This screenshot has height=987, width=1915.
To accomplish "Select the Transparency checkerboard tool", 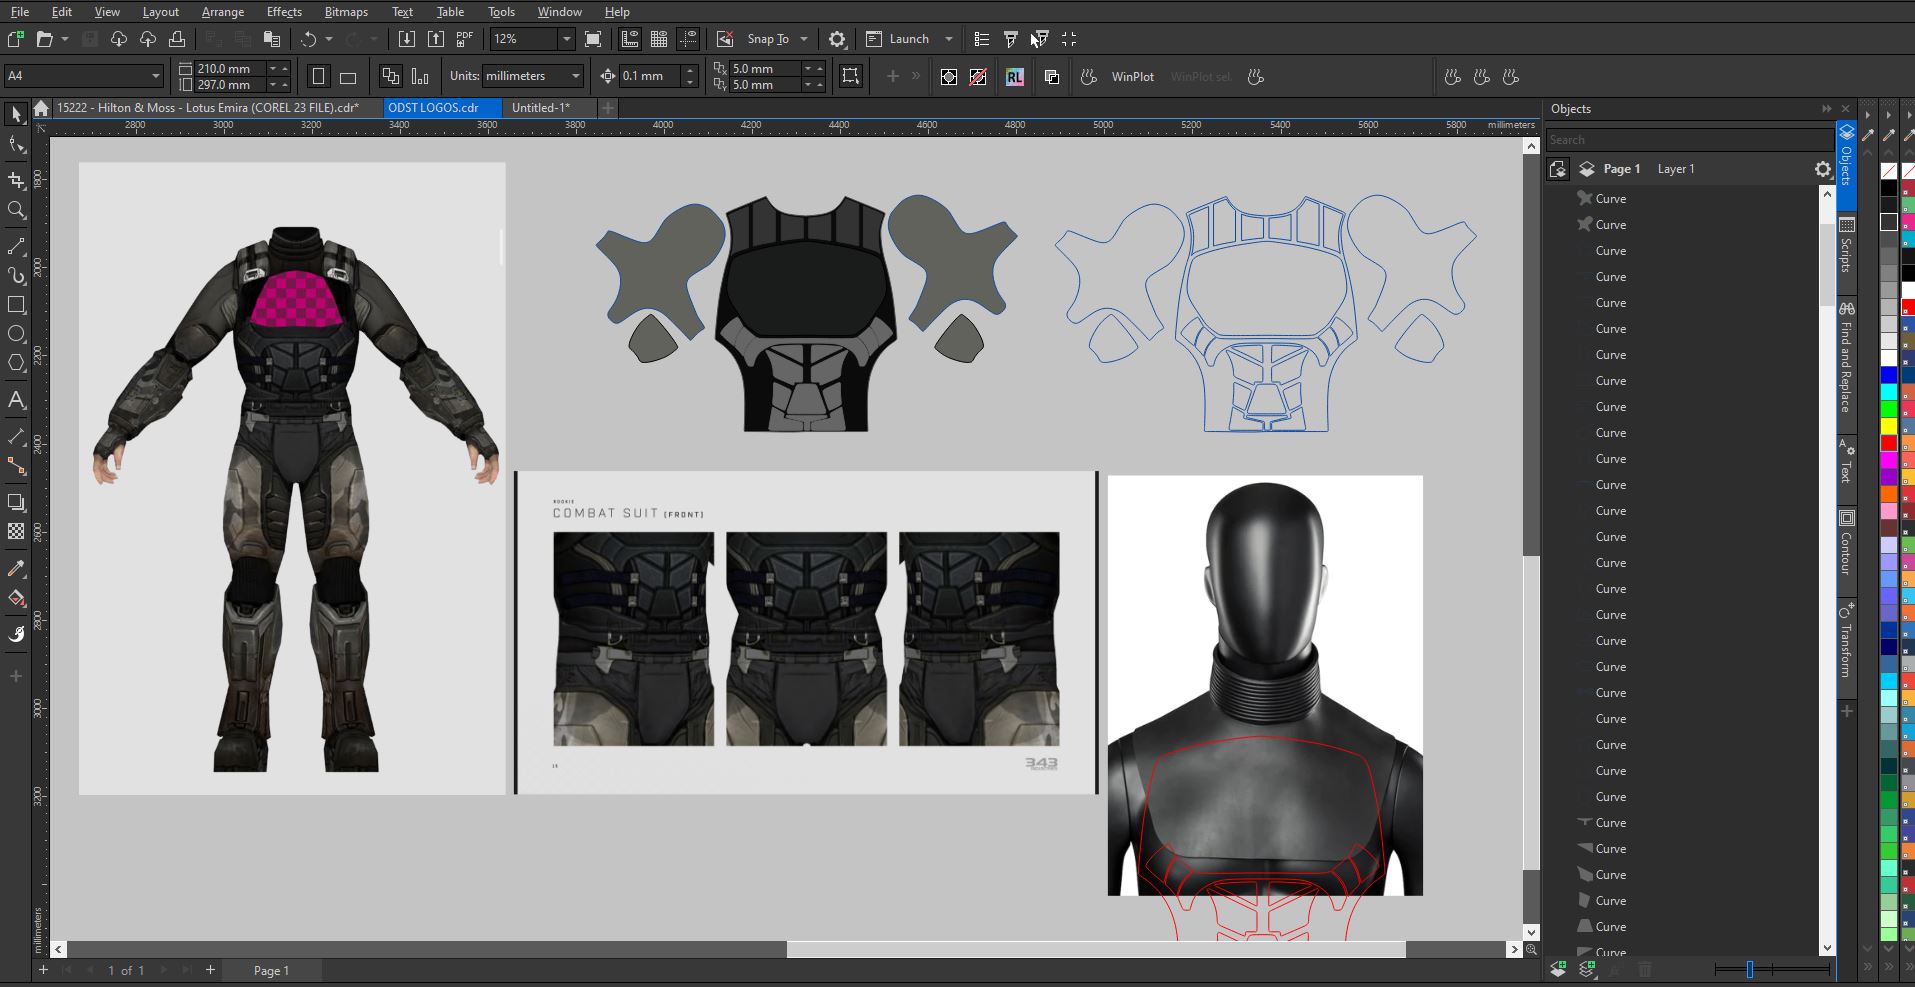I will tap(16, 531).
